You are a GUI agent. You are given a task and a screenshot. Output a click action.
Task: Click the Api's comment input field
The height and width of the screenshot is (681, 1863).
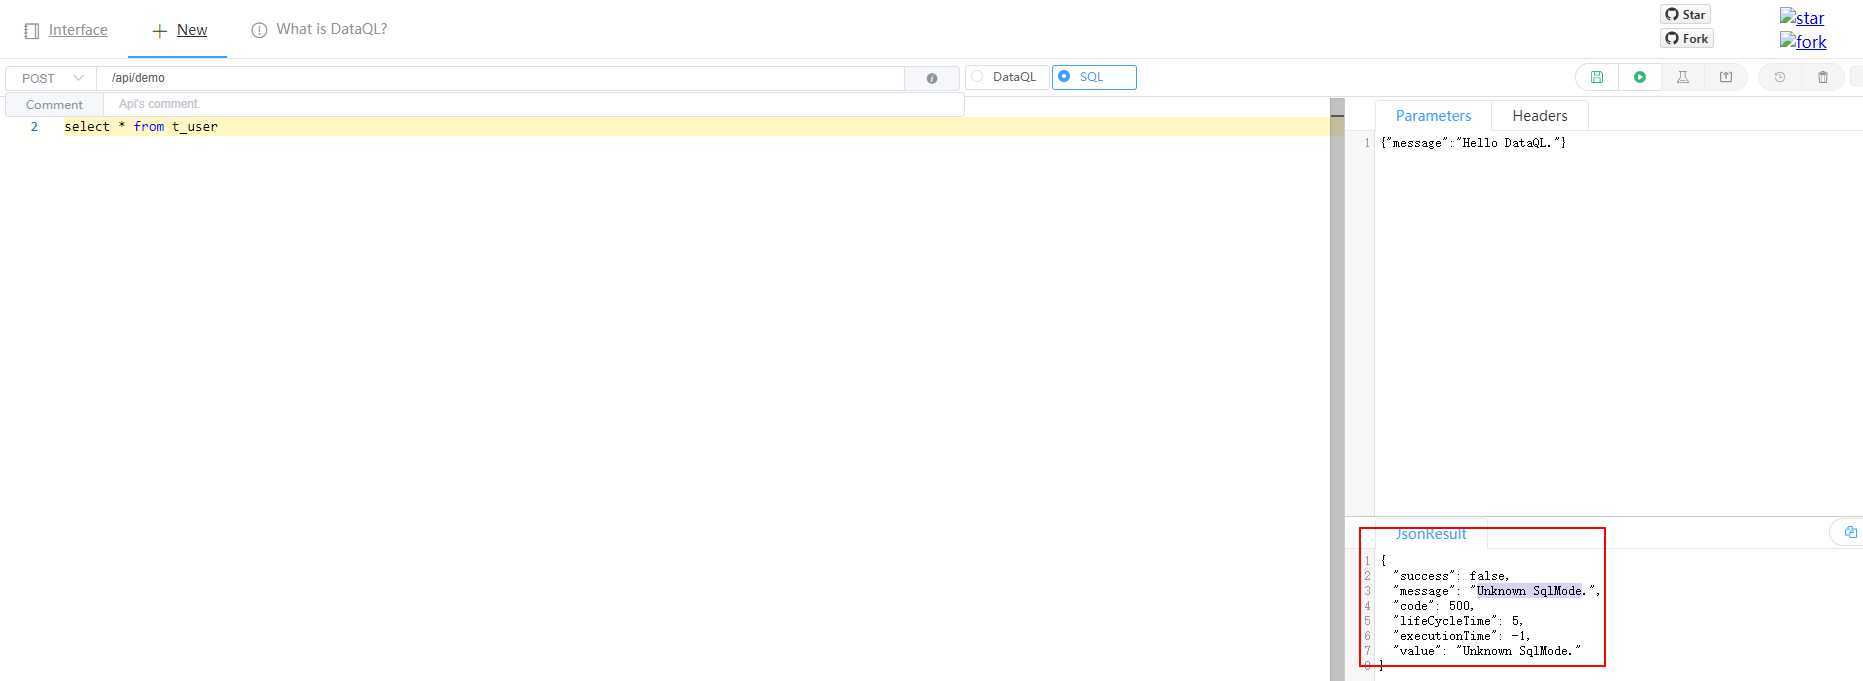[533, 104]
